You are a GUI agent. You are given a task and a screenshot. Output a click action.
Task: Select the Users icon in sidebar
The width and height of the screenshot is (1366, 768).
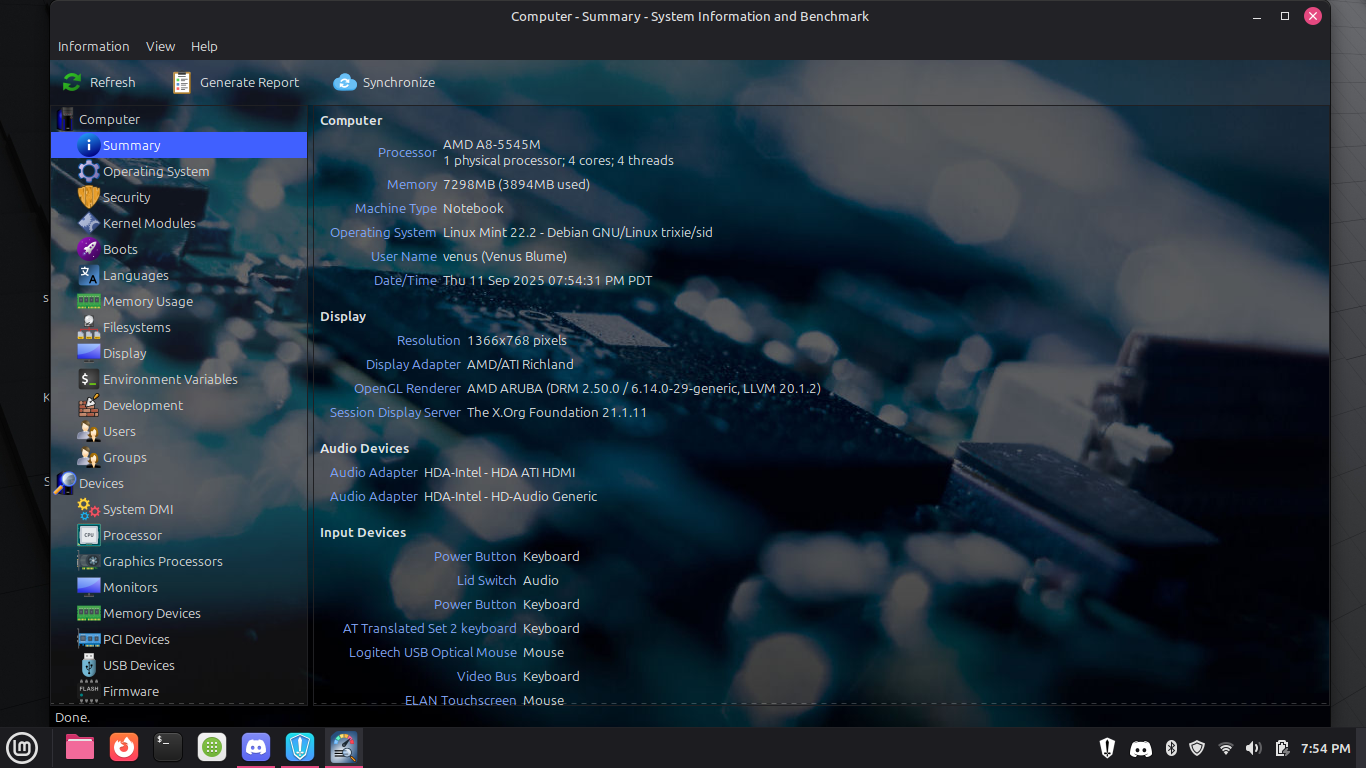89,431
